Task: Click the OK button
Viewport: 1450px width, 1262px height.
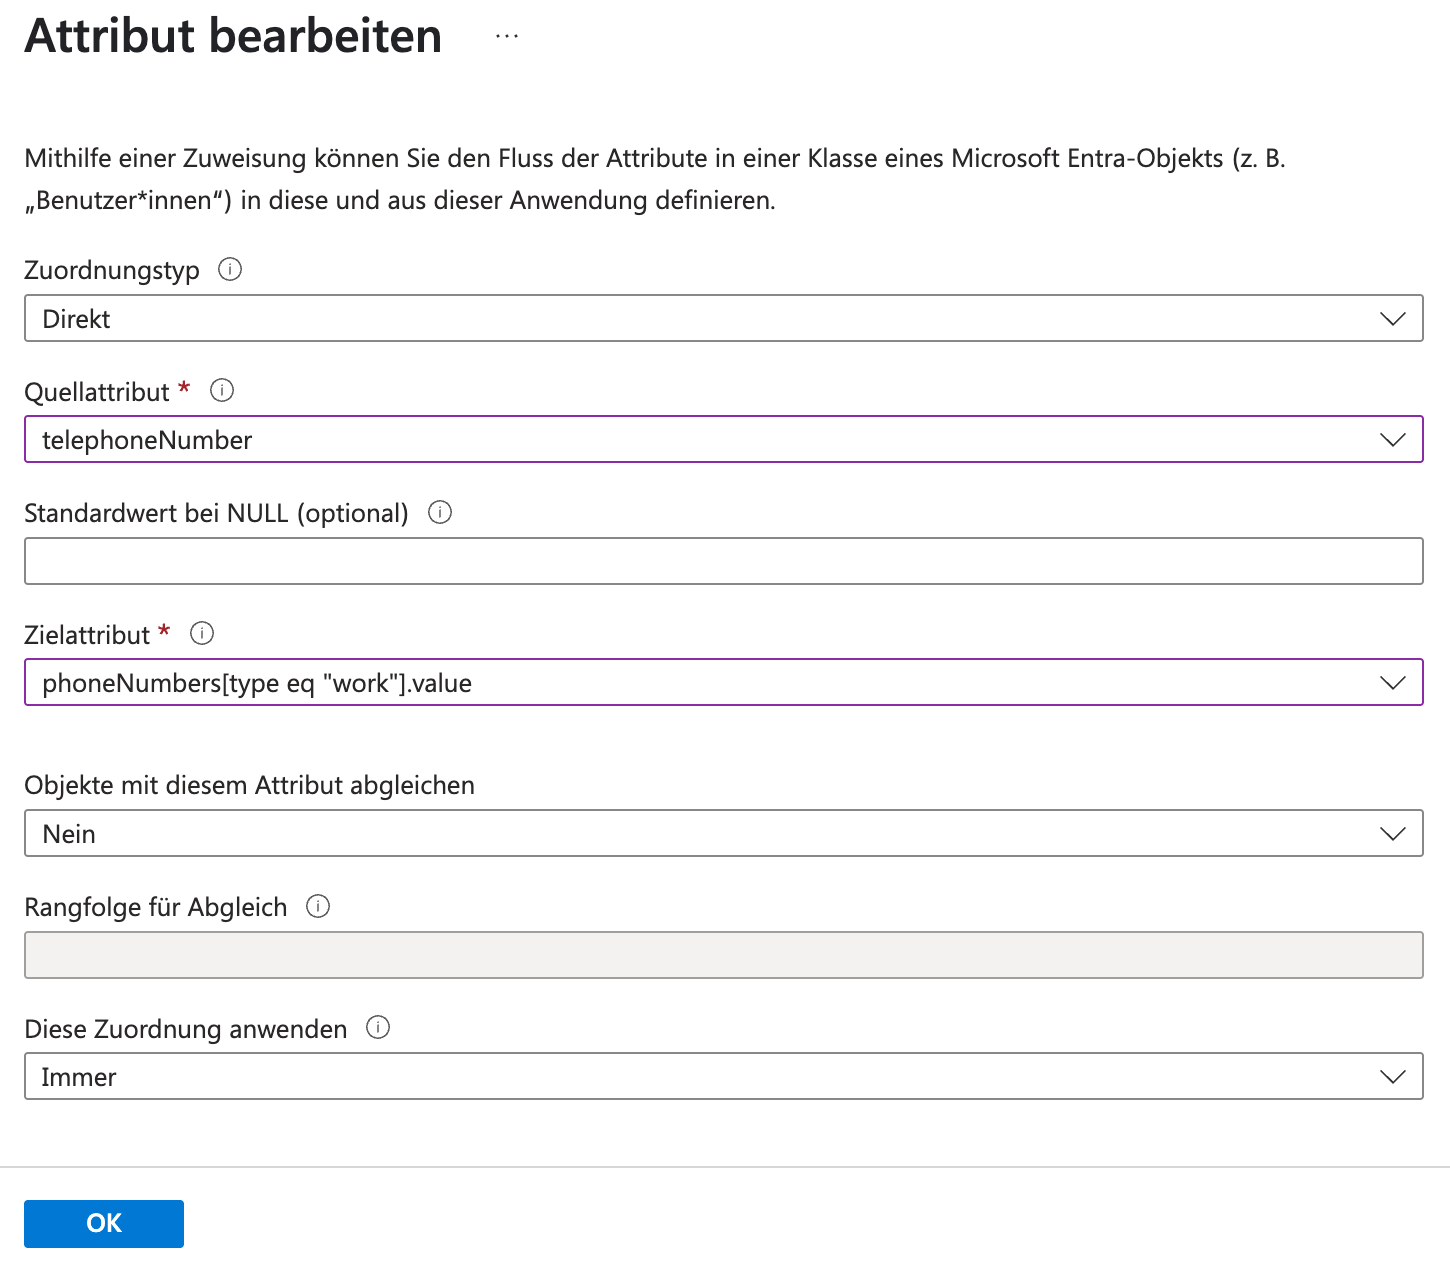Action: point(104,1223)
